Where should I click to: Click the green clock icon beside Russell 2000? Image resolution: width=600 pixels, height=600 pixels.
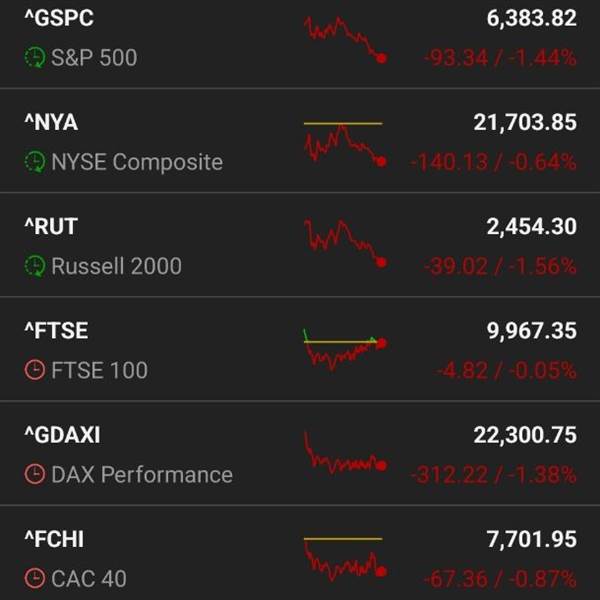35,266
